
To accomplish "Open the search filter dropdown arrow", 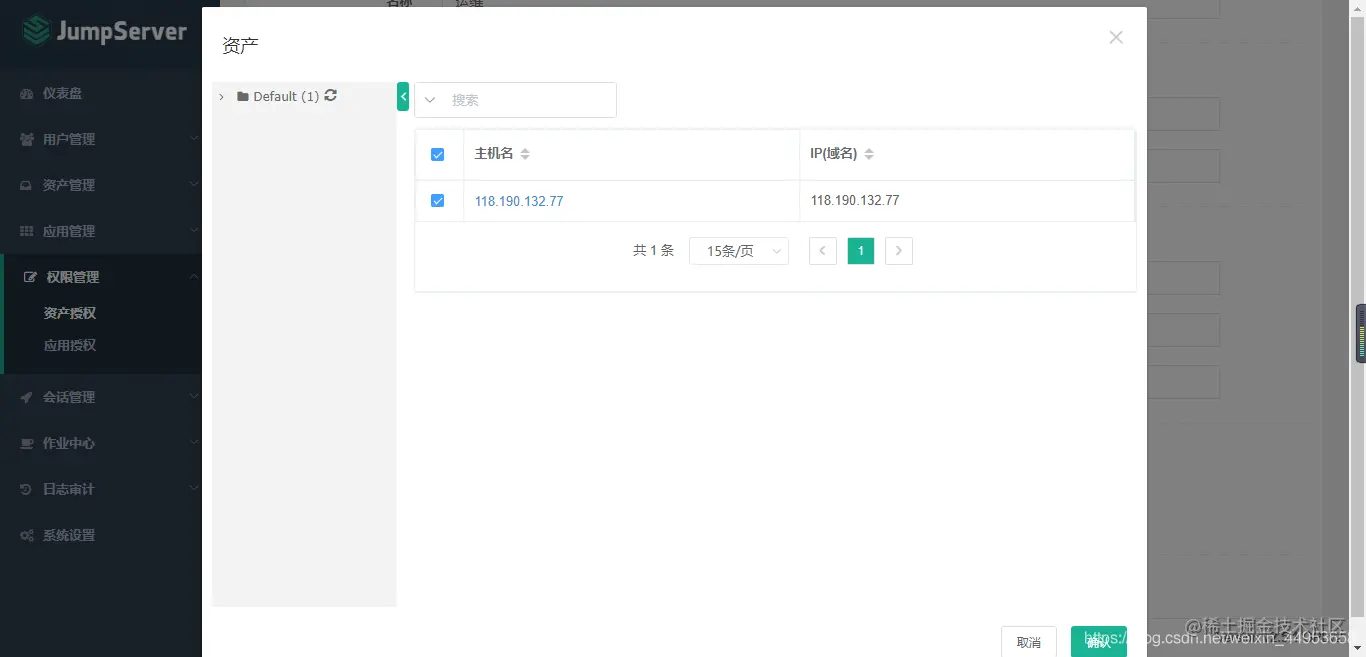I will coord(430,100).
